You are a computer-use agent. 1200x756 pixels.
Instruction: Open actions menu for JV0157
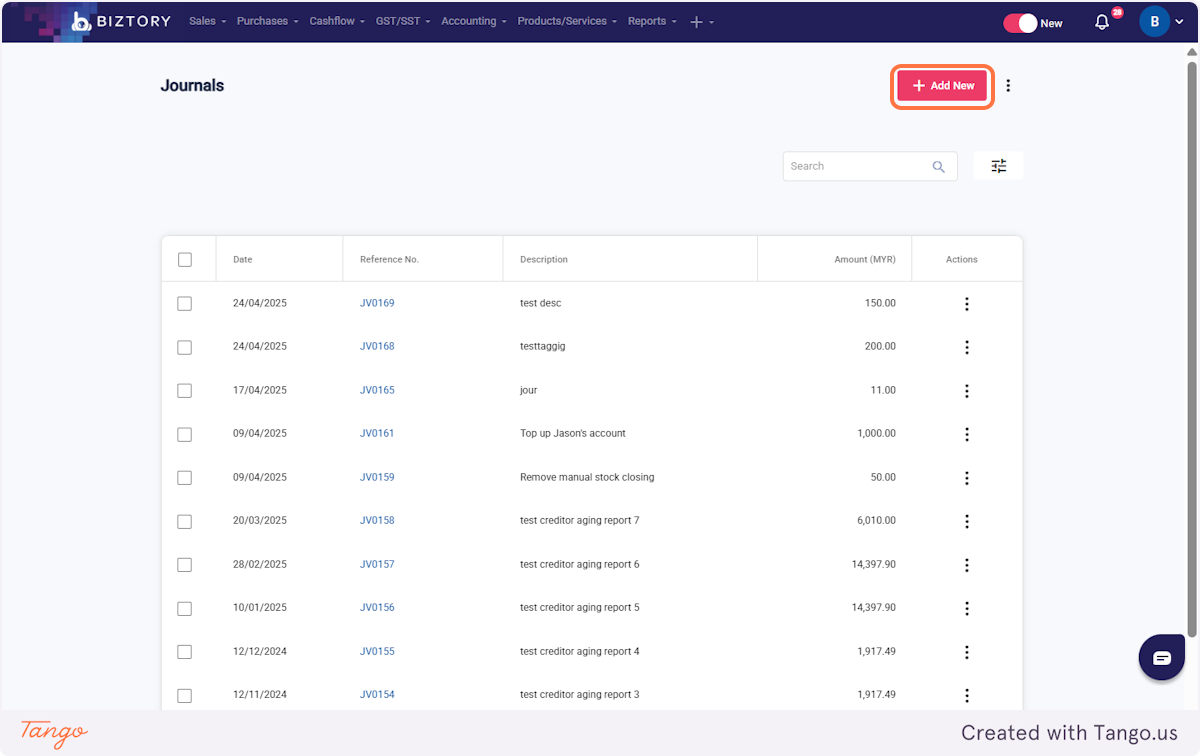967,565
